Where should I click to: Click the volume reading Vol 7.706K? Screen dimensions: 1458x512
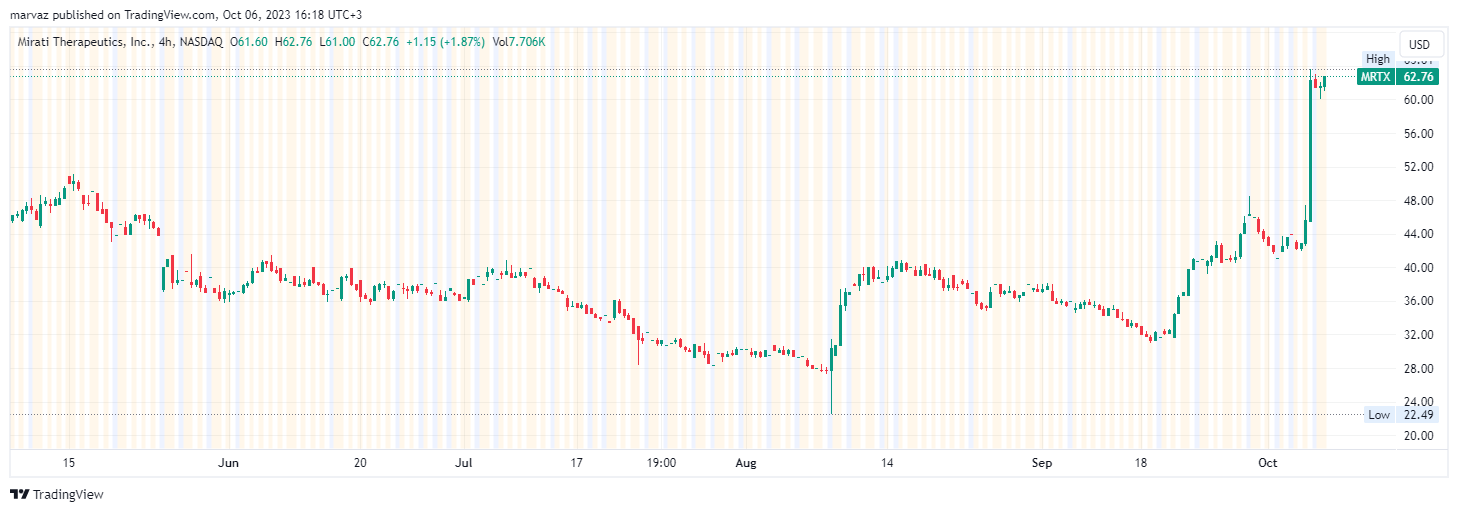pos(519,42)
